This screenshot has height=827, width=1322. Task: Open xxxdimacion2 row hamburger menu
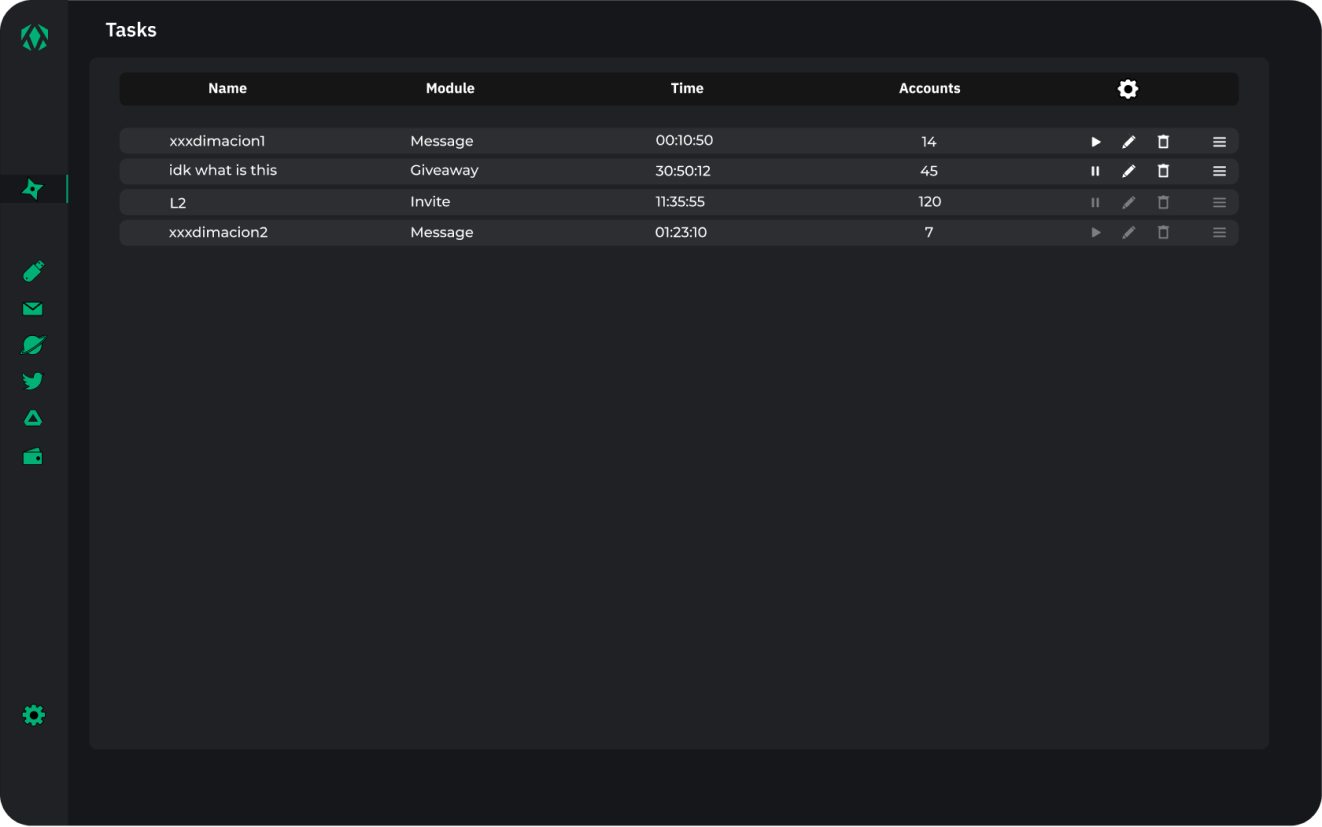(1219, 233)
